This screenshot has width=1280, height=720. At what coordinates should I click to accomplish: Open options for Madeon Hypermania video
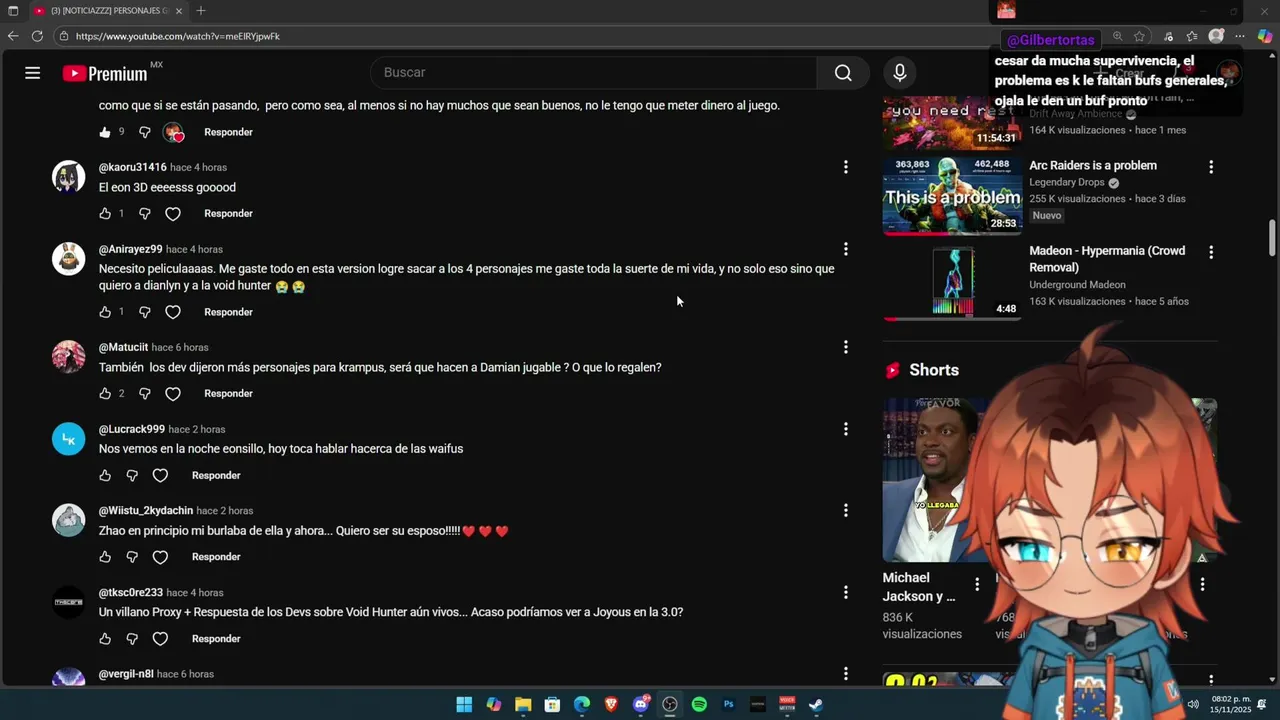(1211, 253)
